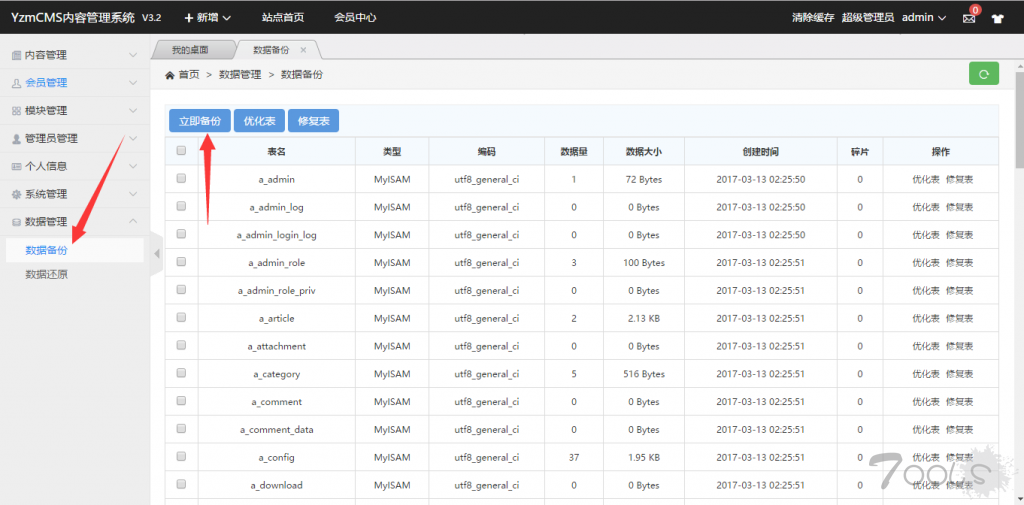The width and height of the screenshot is (1024, 505).
Task: Click the 管理员管理 person icon
Action: tap(16, 138)
